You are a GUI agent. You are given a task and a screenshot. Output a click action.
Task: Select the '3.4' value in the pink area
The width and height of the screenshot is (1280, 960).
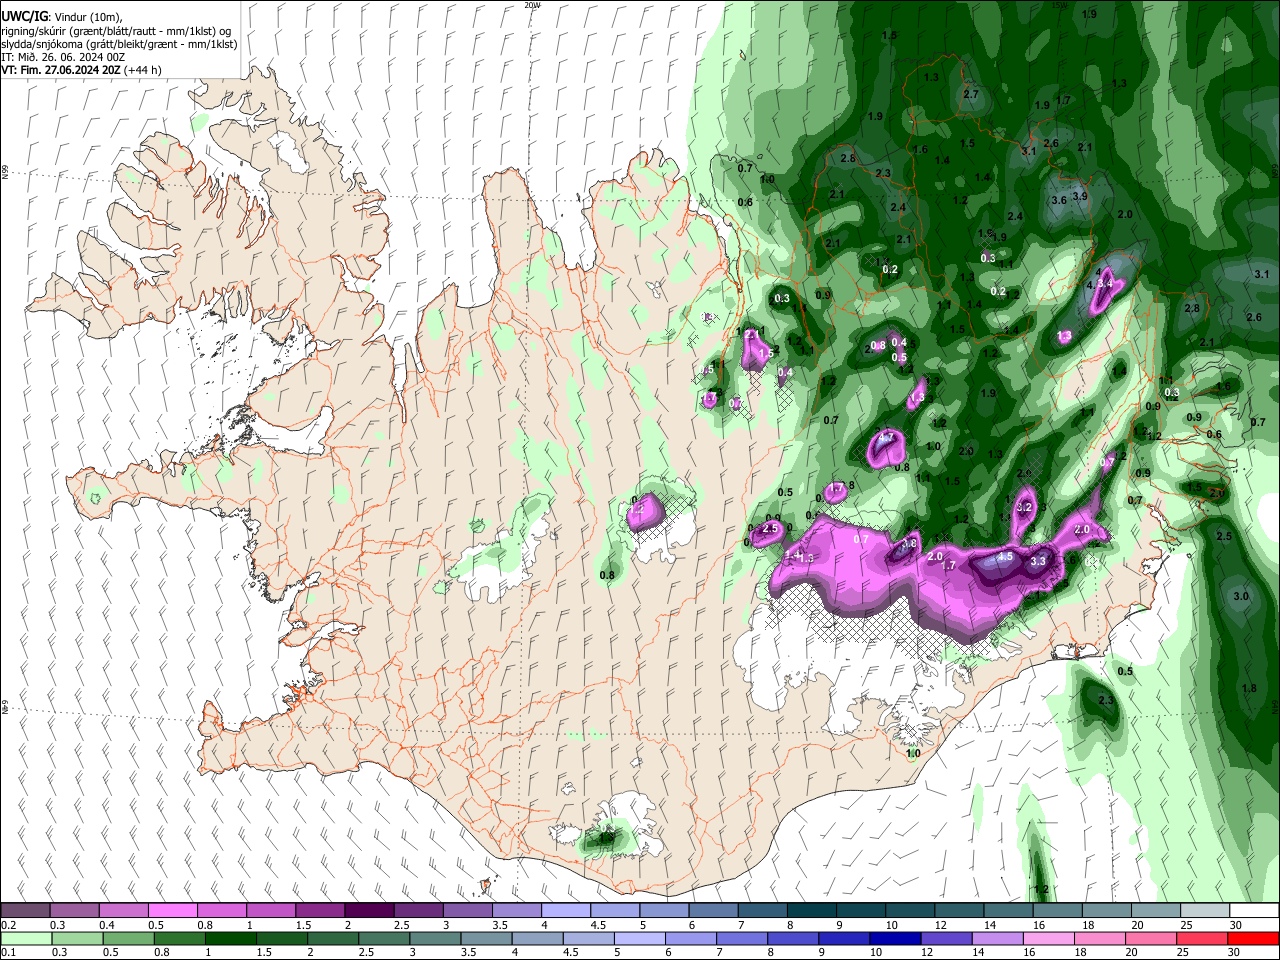(x=1105, y=285)
